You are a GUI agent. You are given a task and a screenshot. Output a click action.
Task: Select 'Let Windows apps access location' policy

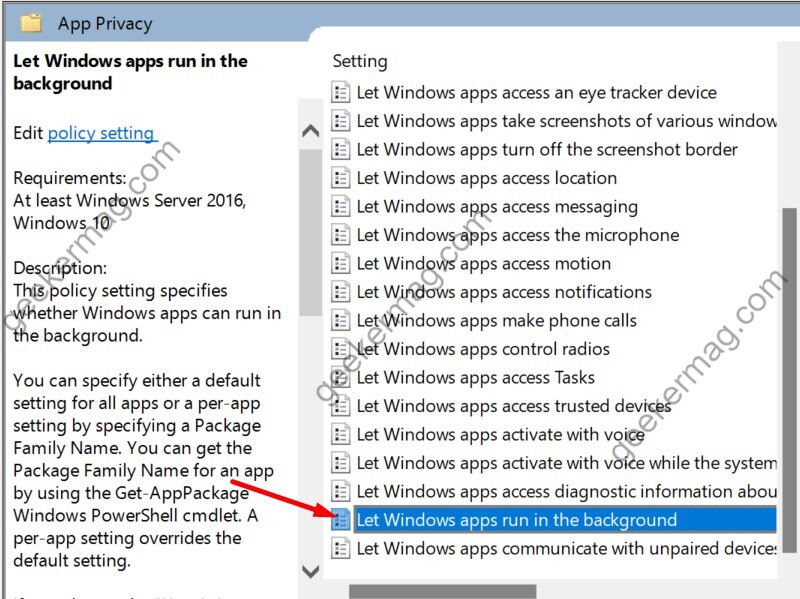pyautogui.click(x=487, y=178)
